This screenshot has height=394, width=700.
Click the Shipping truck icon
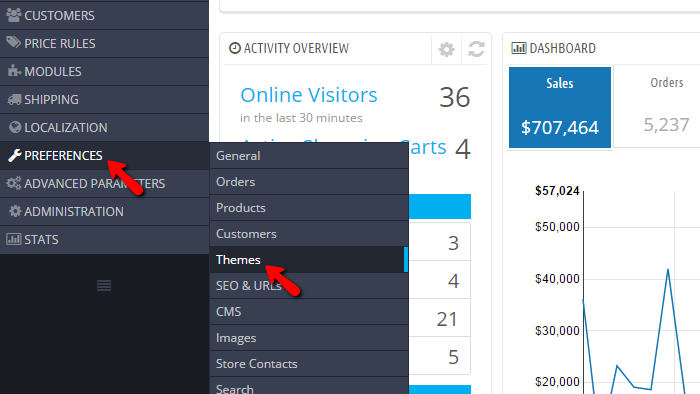[14, 99]
